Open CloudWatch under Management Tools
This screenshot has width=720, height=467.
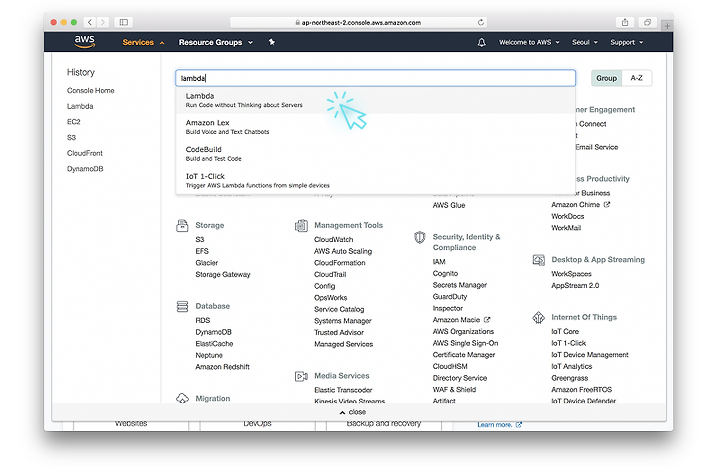pyautogui.click(x=333, y=239)
